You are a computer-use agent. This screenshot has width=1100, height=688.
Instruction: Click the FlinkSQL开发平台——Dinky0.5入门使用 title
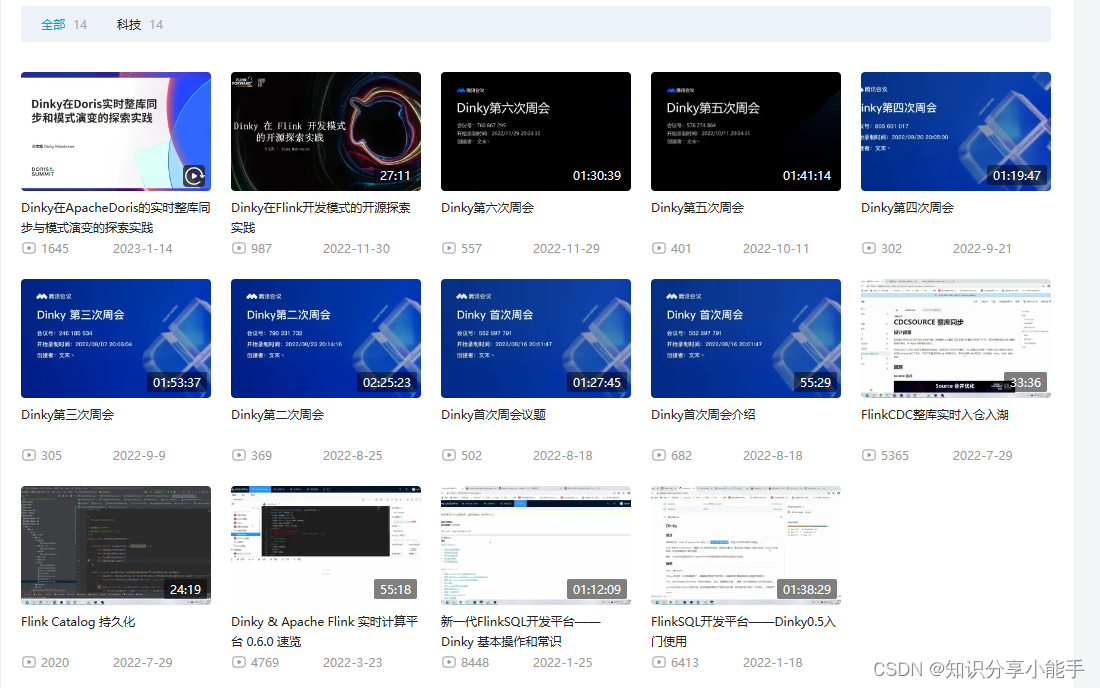pyautogui.click(x=744, y=631)
